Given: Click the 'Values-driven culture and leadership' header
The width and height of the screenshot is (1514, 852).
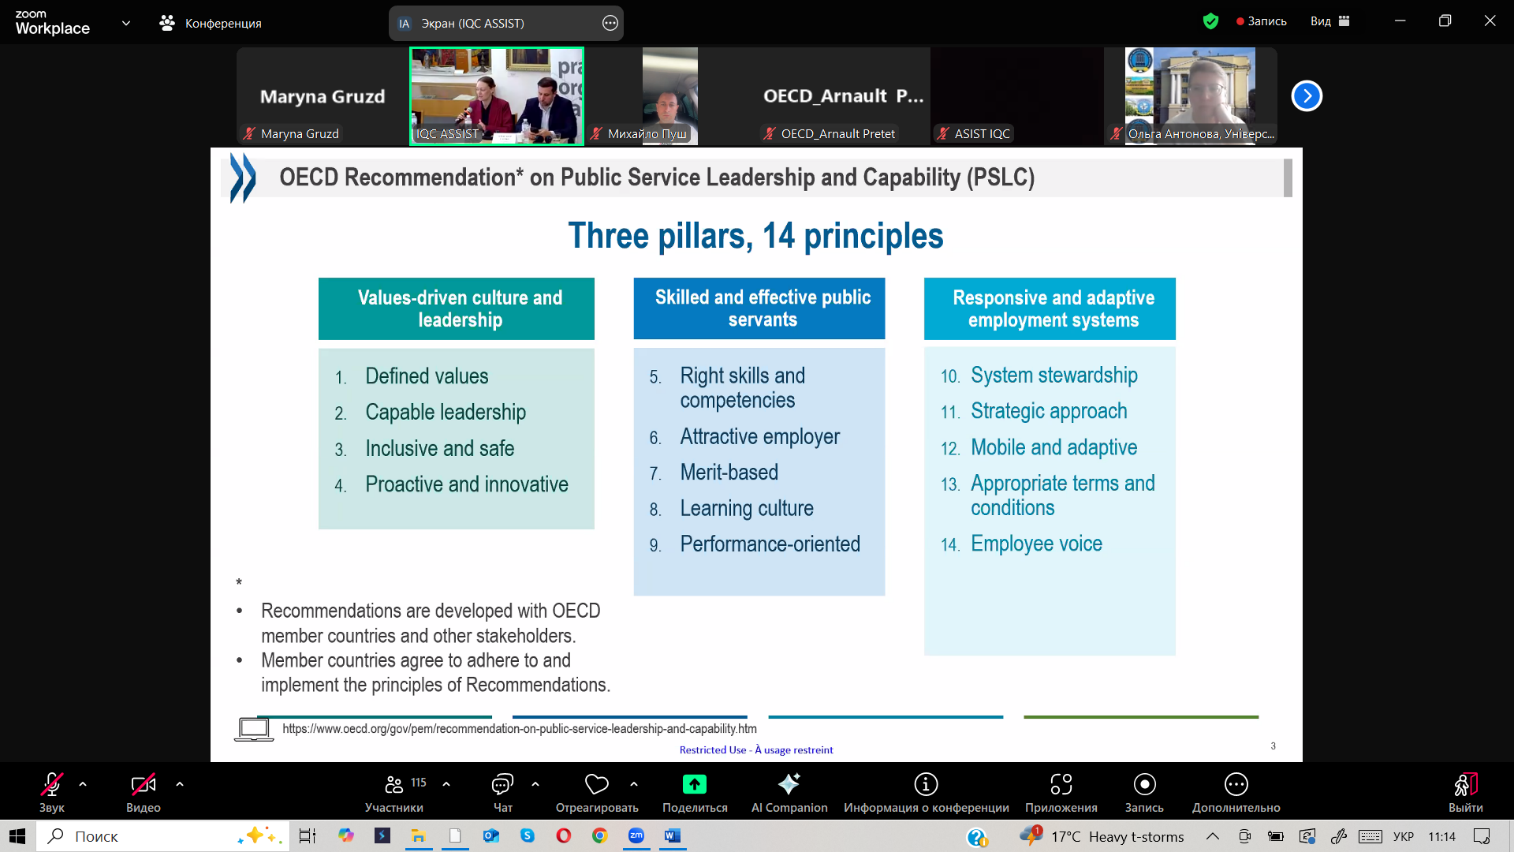Looking at the screenshot, I should pos(456,309).
